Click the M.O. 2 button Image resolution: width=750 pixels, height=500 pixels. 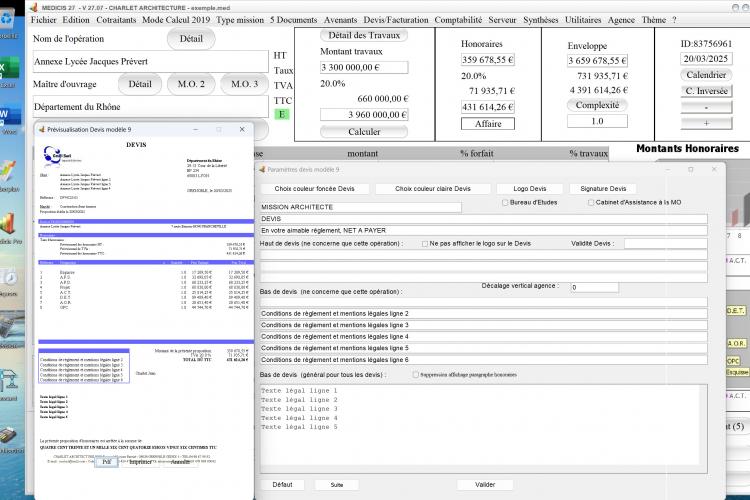191,84
